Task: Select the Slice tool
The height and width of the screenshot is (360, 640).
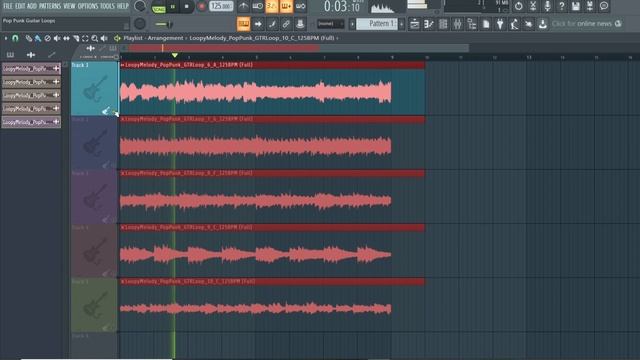Action: pos(76,38)
